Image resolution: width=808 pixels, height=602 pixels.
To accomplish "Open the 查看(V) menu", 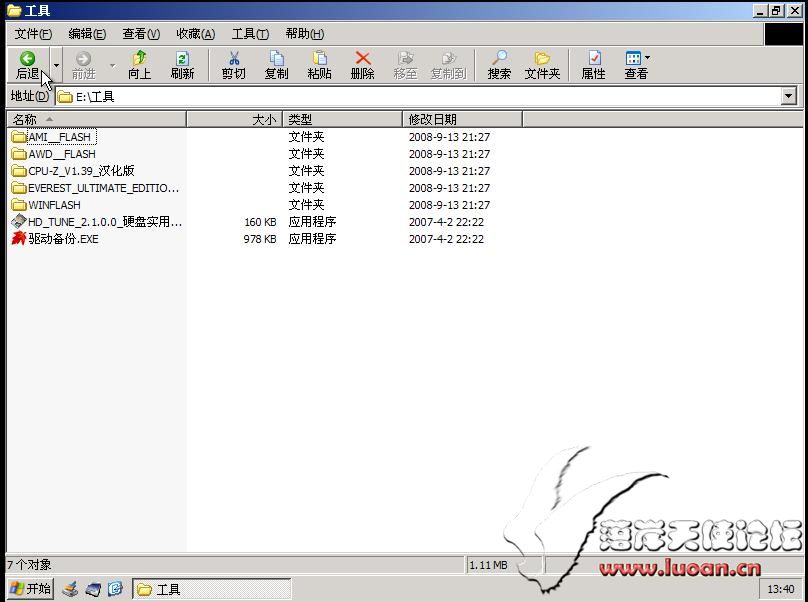I will [x=141, y=34].
